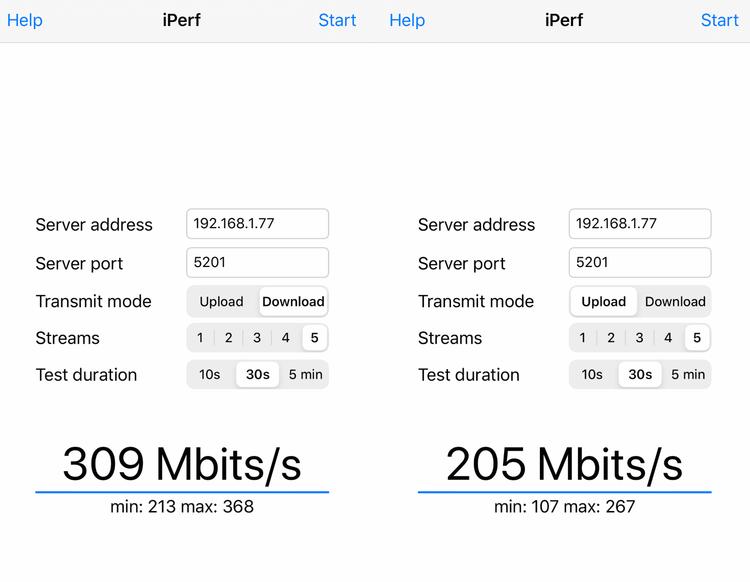
Task: Click Server port field in the 205 Mbits/s panel
Action: click(x=640, y=263)
